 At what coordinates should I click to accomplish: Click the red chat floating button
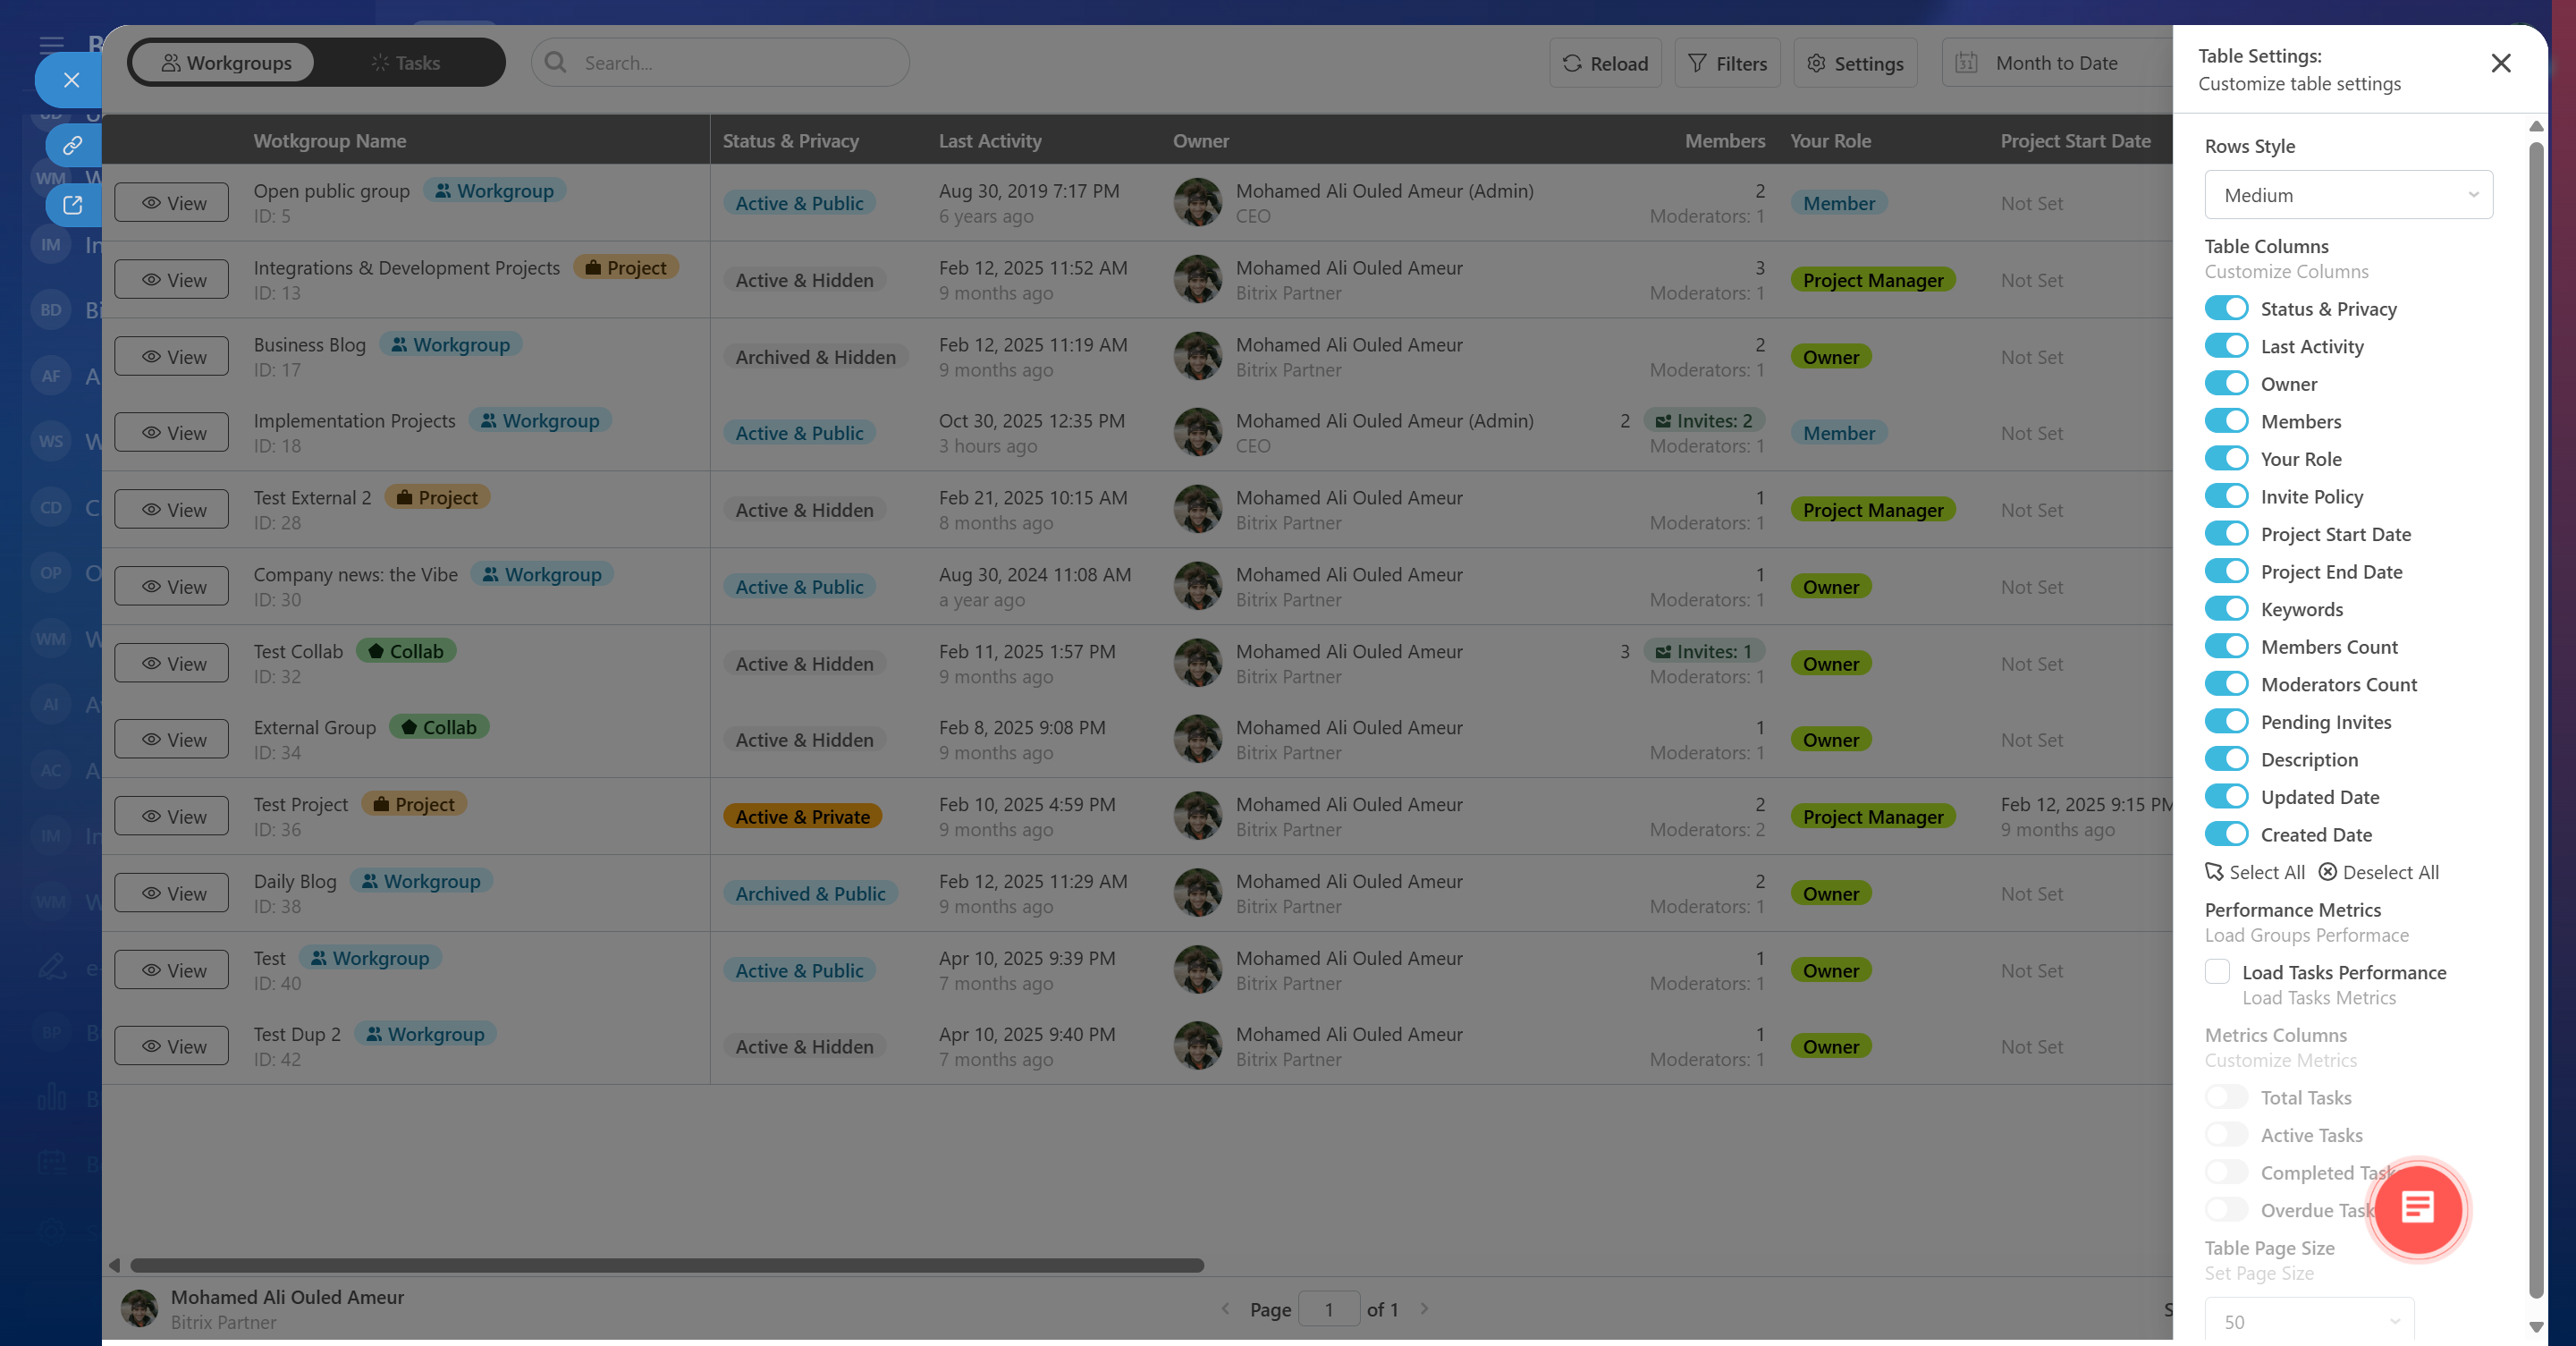[2417, 1208]
